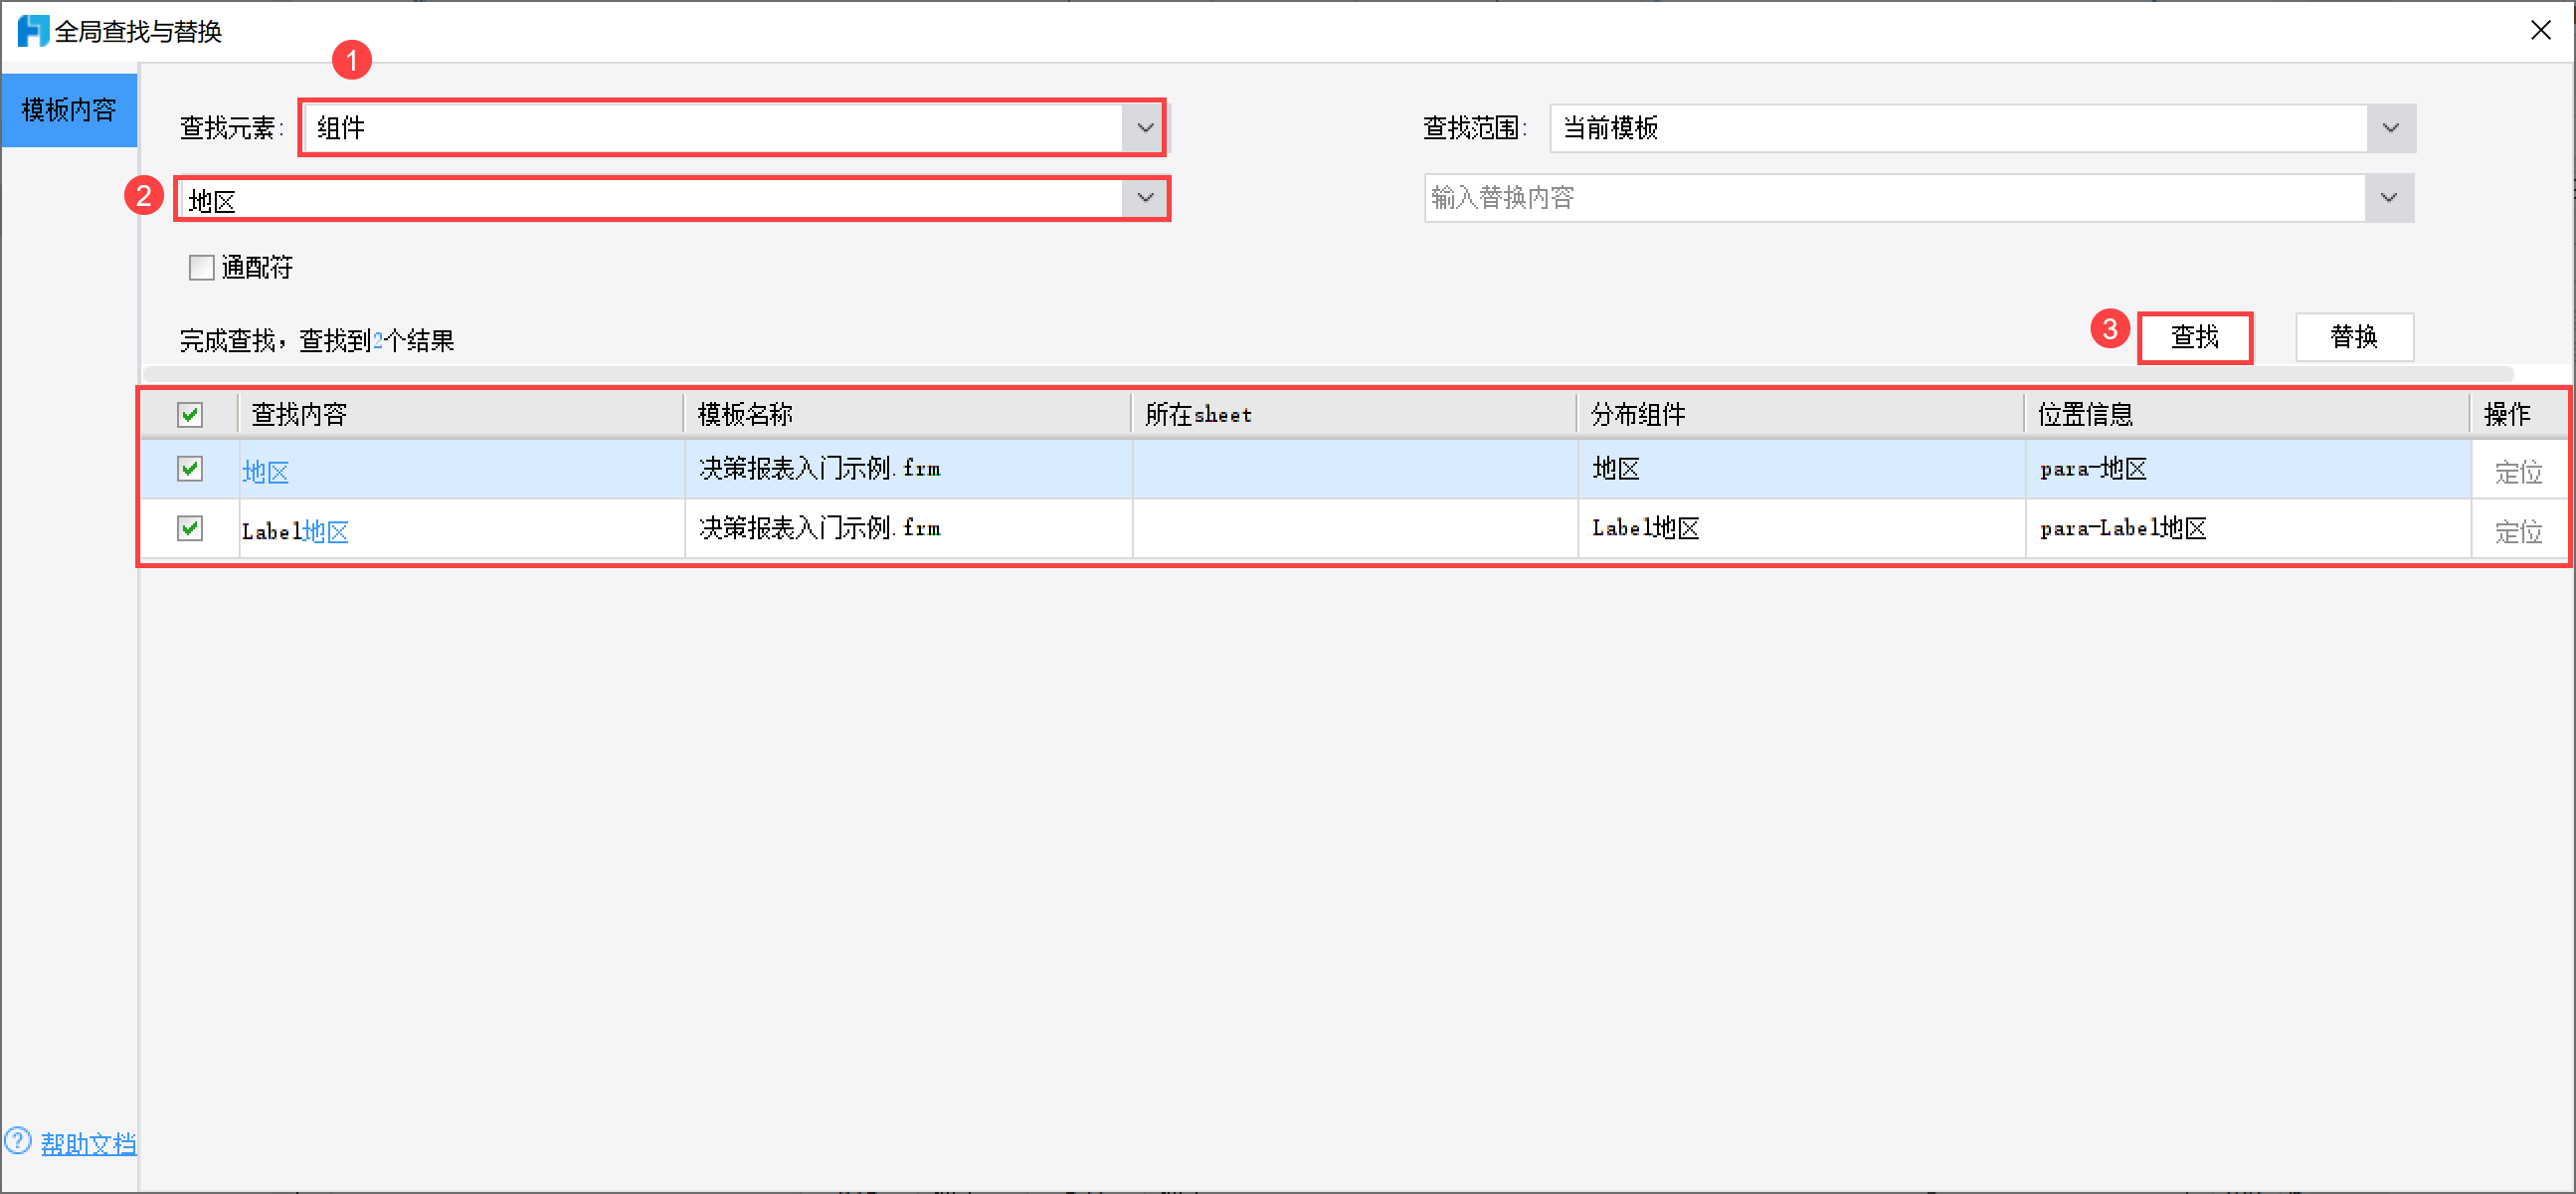
Task: Click the 替换 replace button
Action: 2353,337
